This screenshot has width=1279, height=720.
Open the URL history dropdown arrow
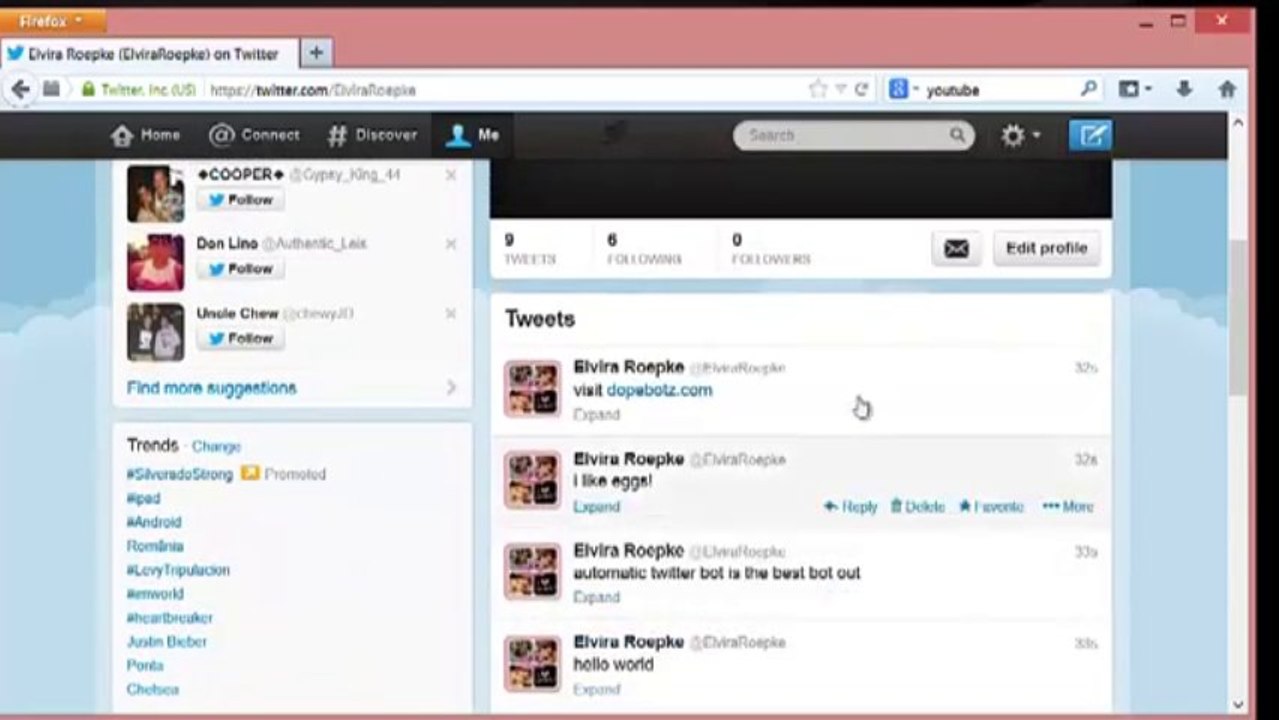point(841,90)
